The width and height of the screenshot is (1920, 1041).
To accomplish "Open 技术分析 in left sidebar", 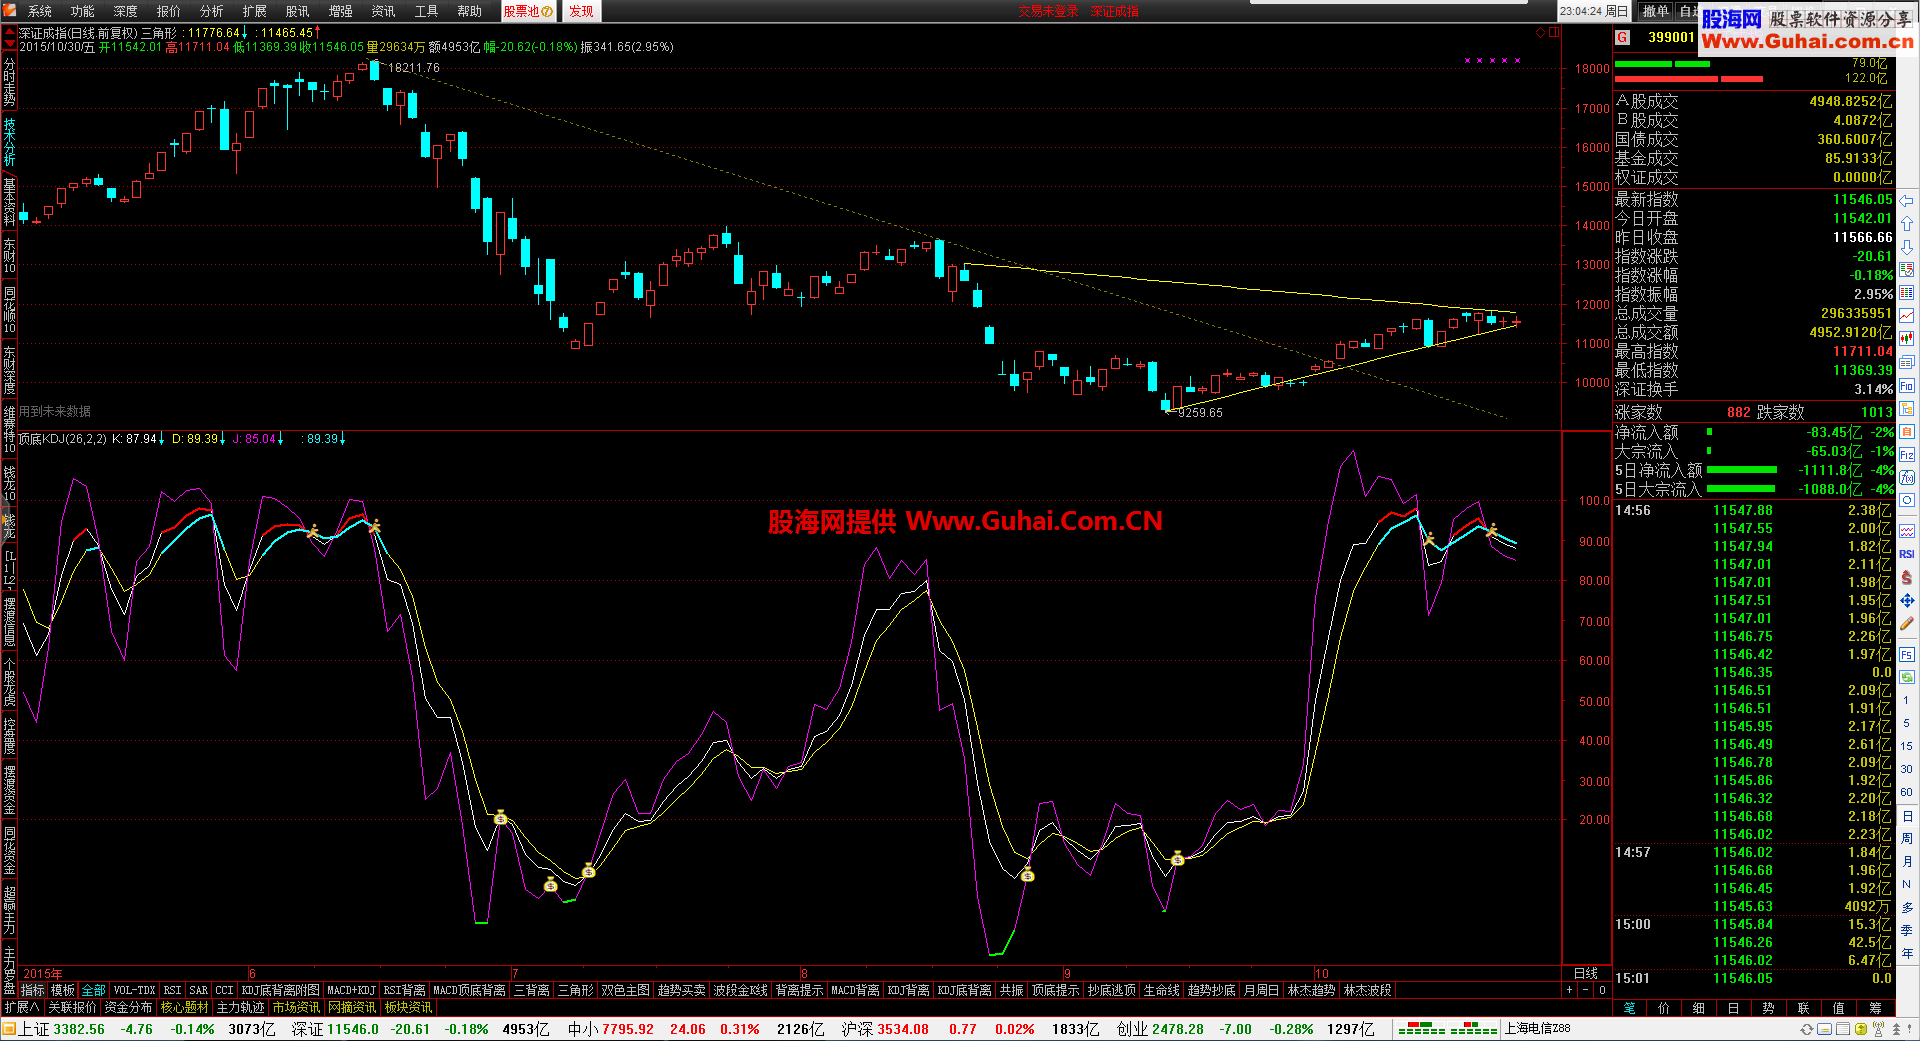I will point(9,141).
